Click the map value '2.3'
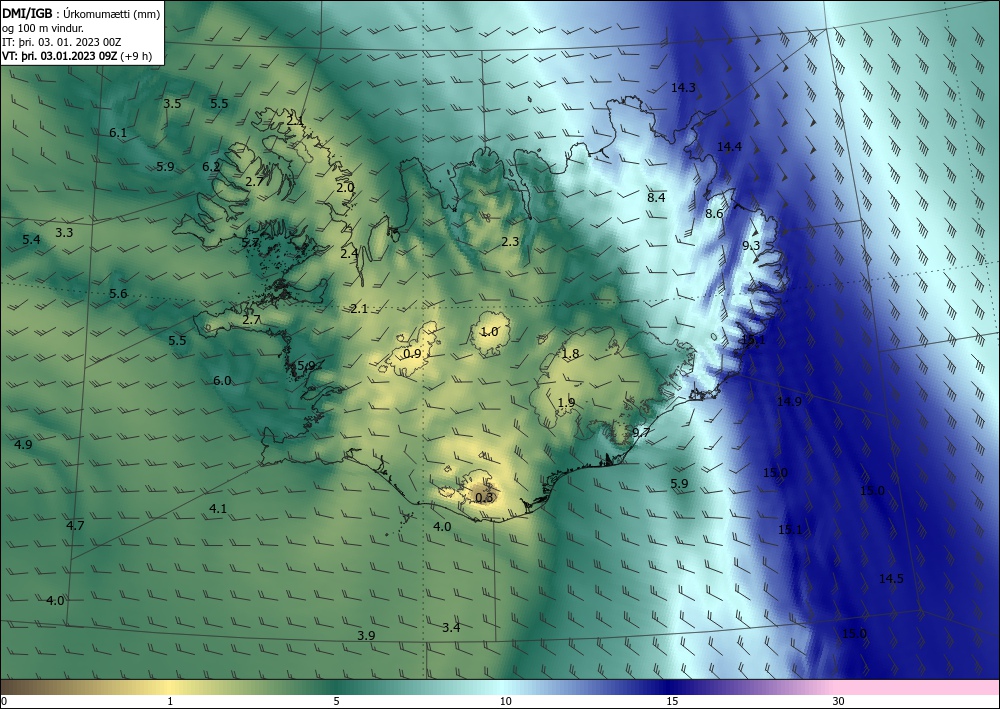This screenshot has height=709, width=1000. tap(510, 242)
